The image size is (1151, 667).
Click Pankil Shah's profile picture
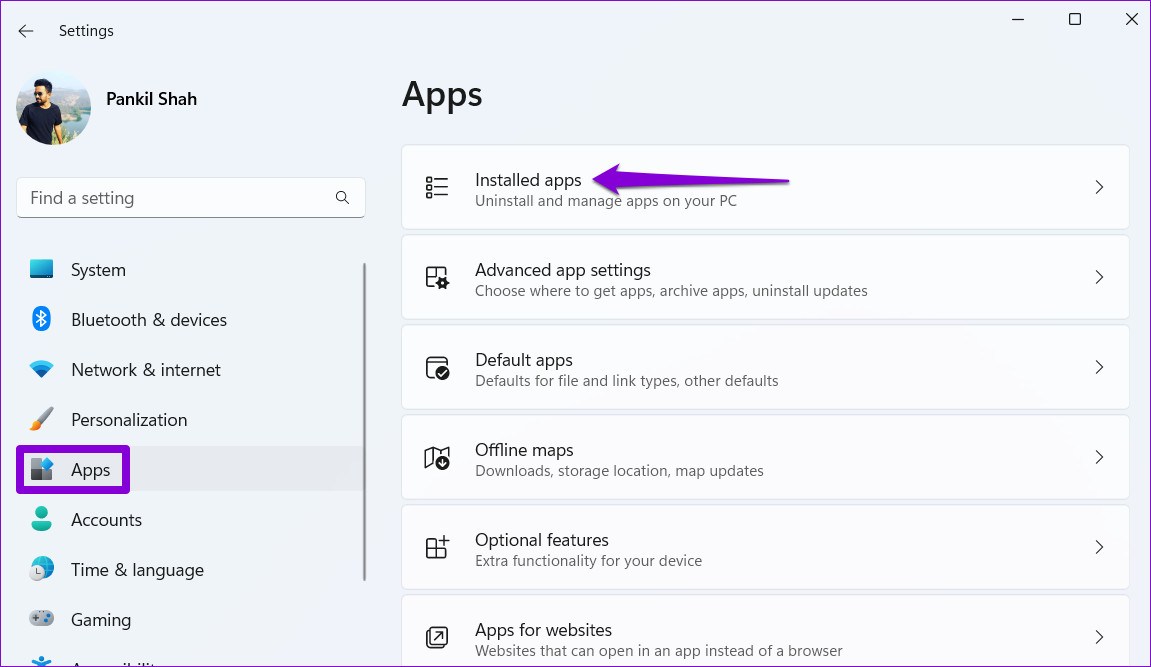(x=53, y=110)
